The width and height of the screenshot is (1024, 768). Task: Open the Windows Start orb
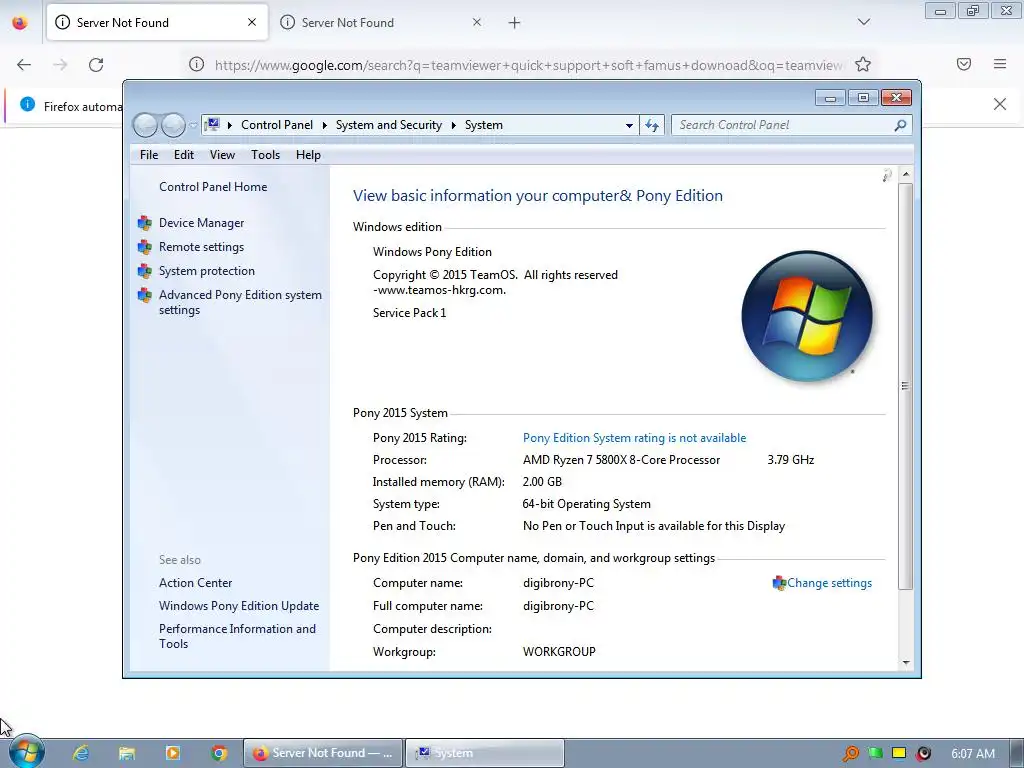[26, 752]
